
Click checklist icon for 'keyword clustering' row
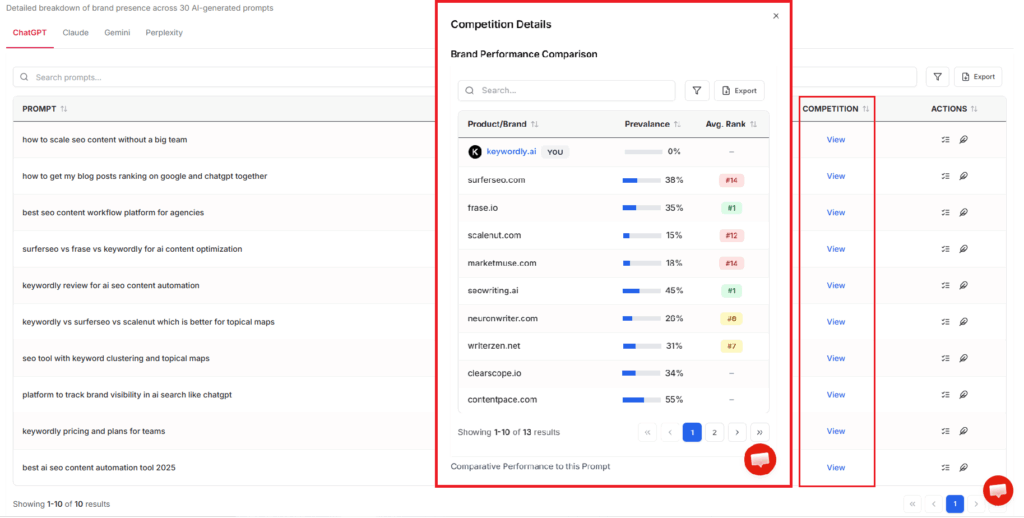[x=946, y=358]
